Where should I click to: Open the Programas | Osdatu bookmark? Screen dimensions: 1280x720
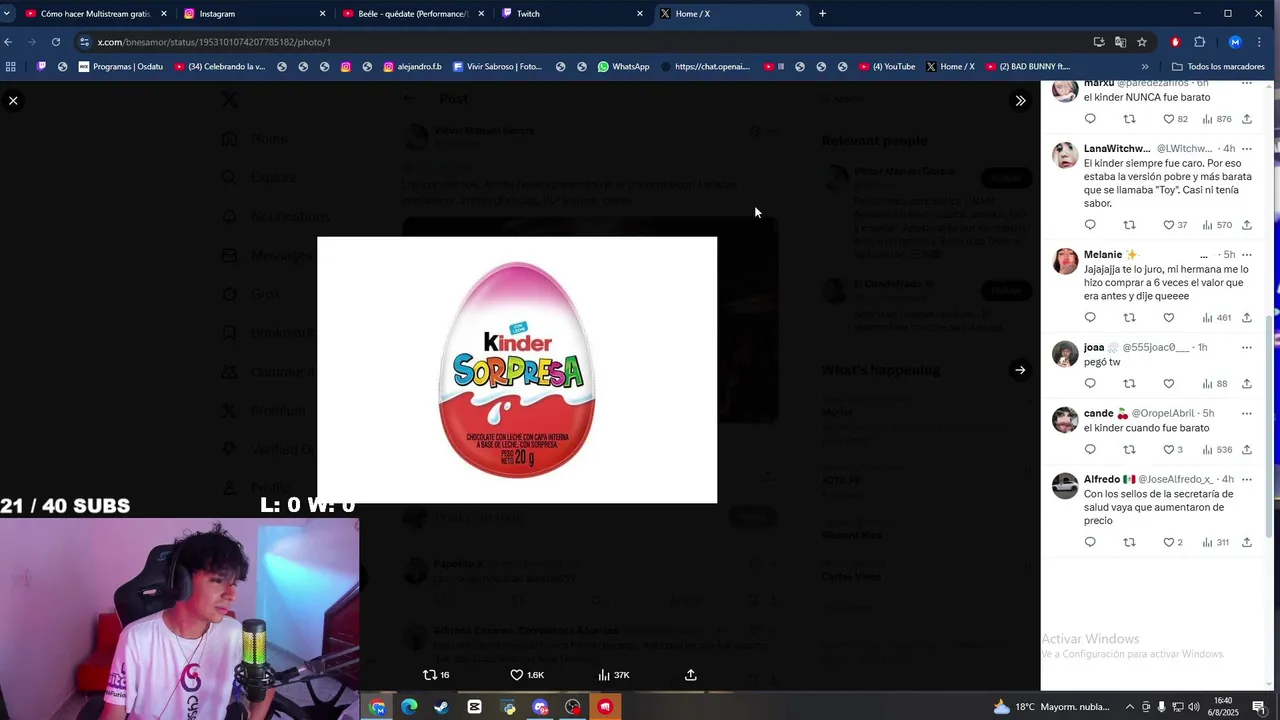click(x=121, y=67)
